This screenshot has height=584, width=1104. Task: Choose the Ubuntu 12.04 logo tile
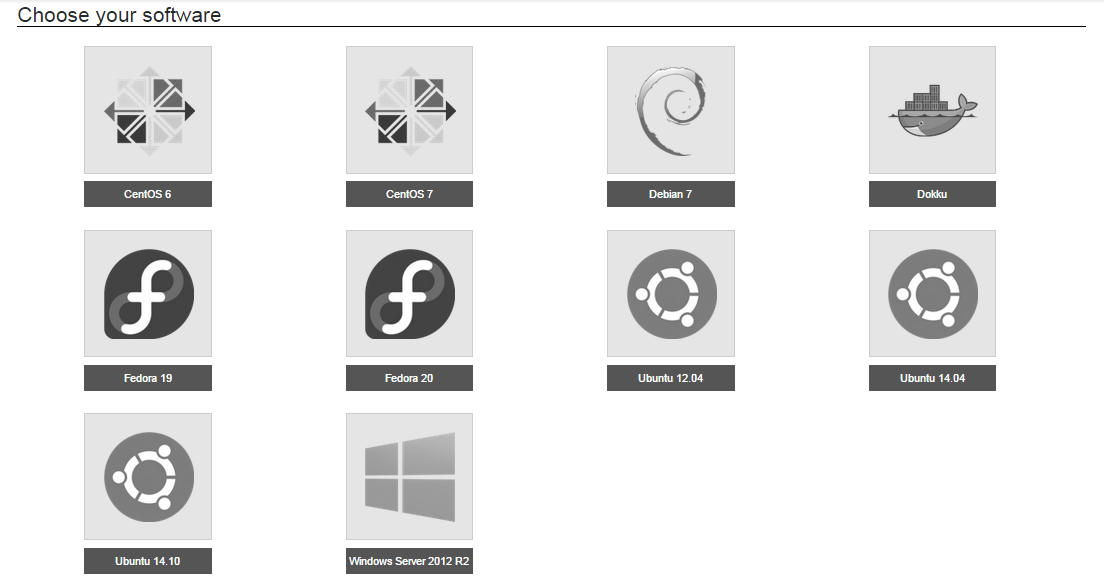671,294
